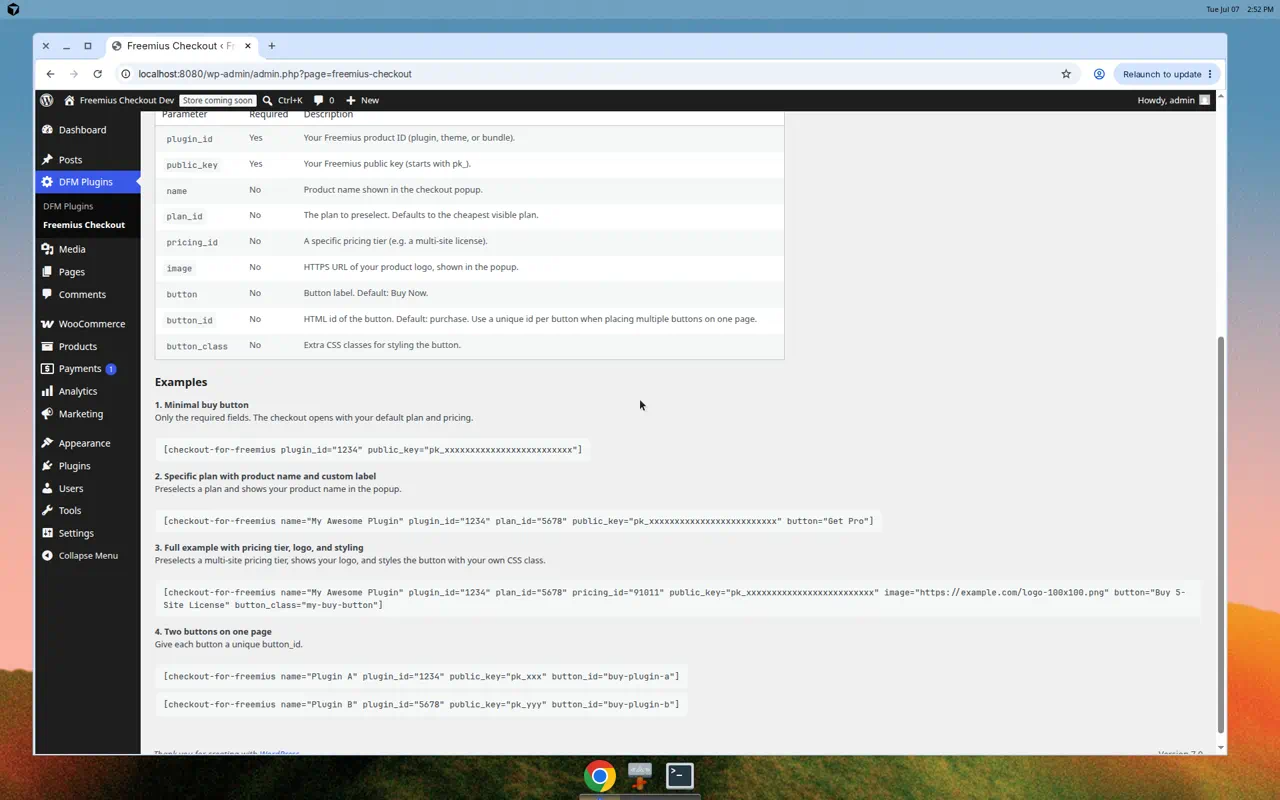Open the Payments menu label

(x=80, y=369)
